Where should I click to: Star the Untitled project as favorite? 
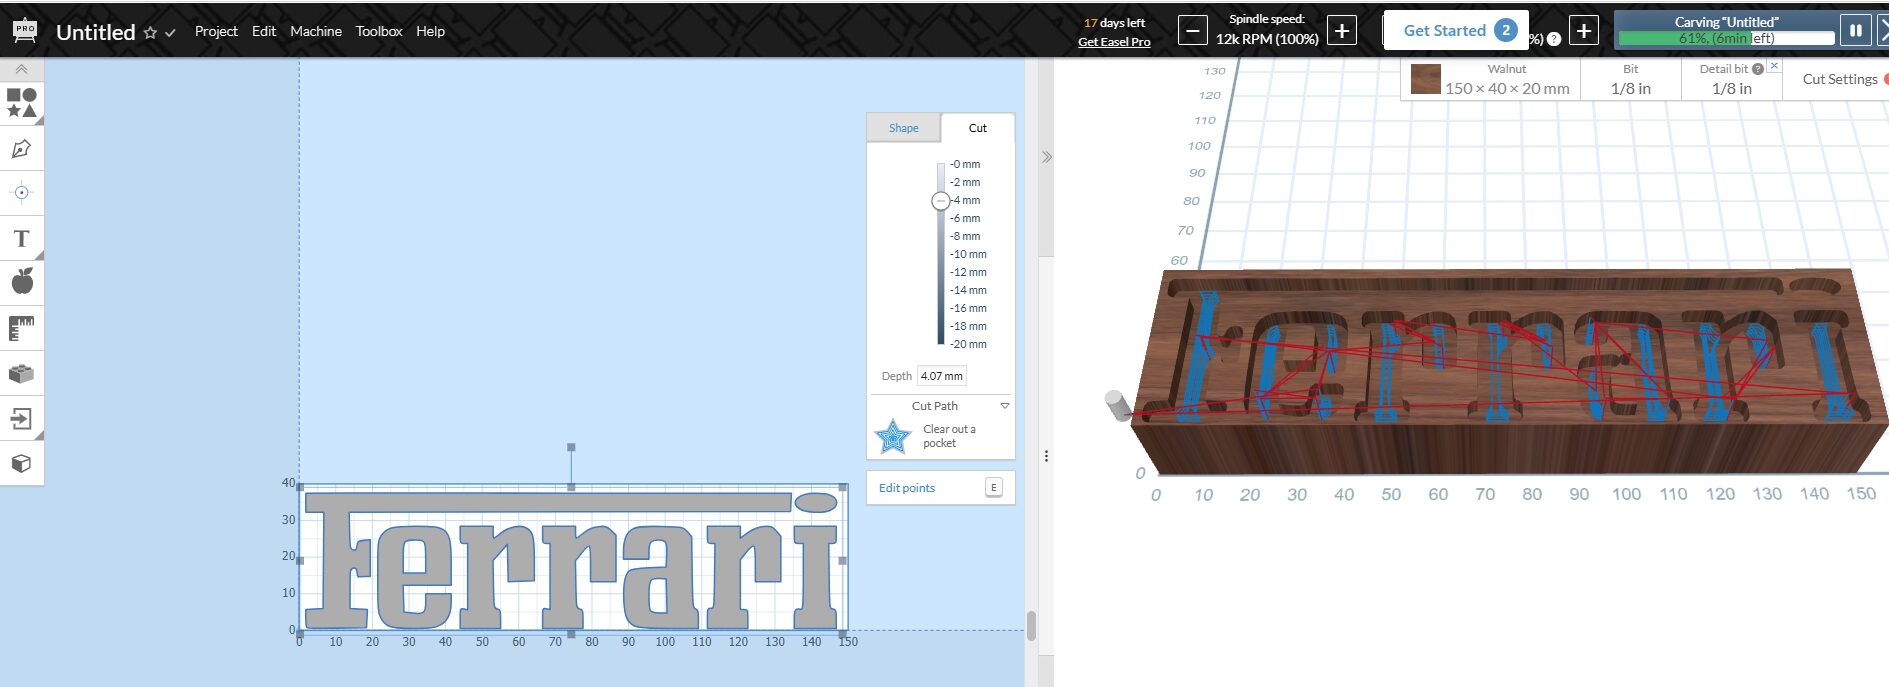[150, 33]
